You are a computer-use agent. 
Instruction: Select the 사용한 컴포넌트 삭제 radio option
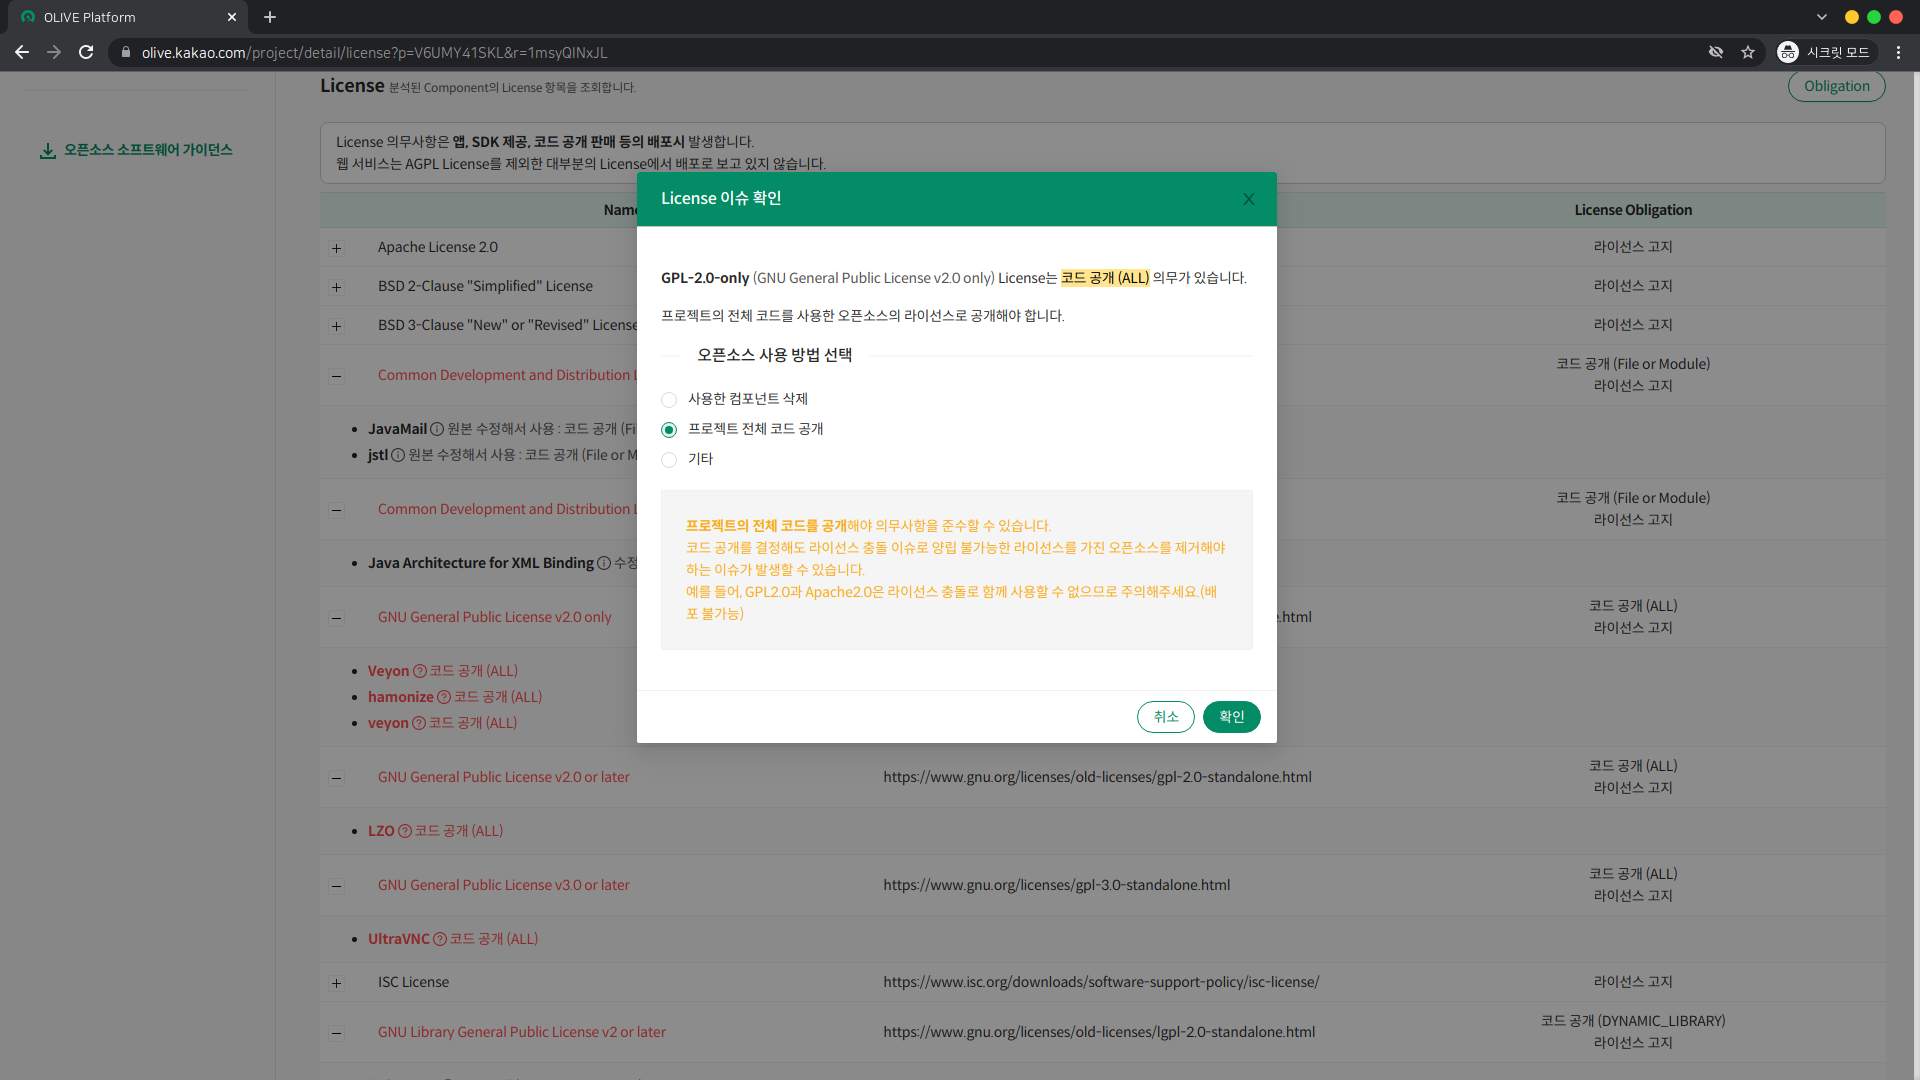point(669,399)
